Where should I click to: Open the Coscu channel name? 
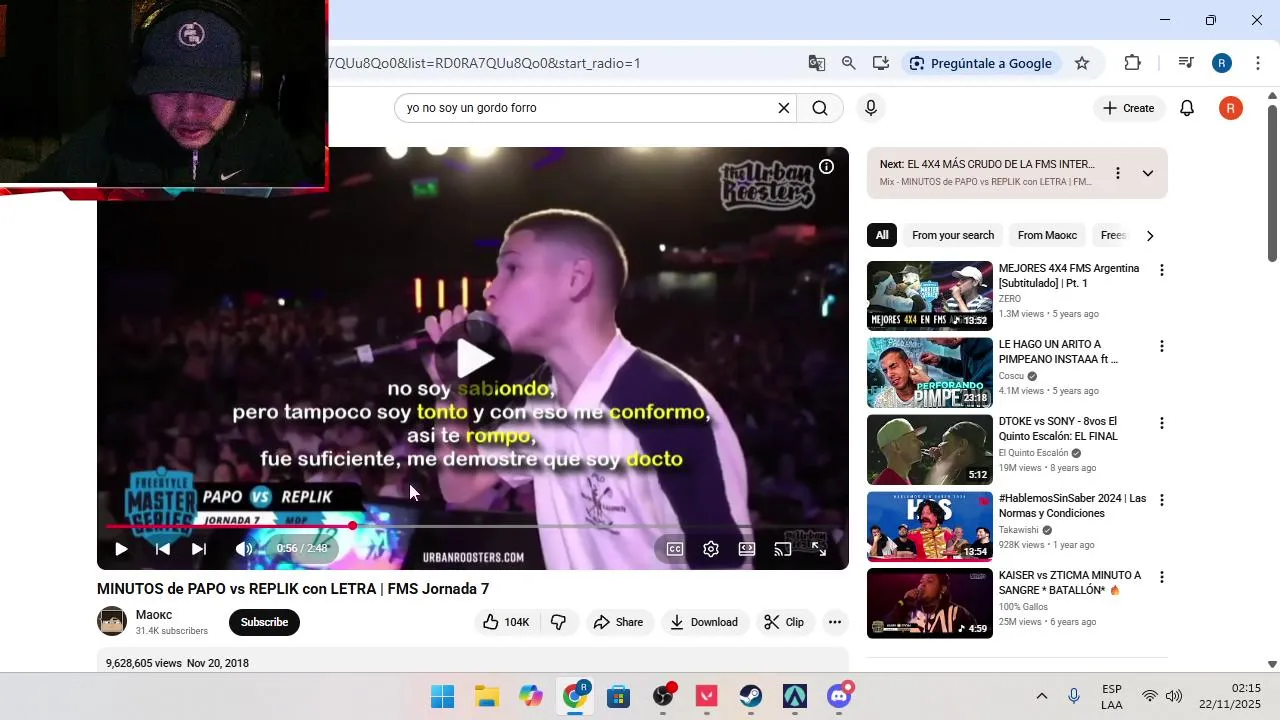1011,376
